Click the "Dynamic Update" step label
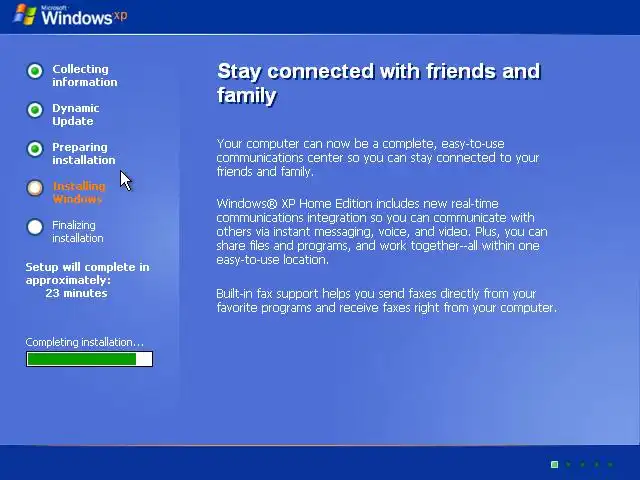The image size is (640, 480). point(76,115)
